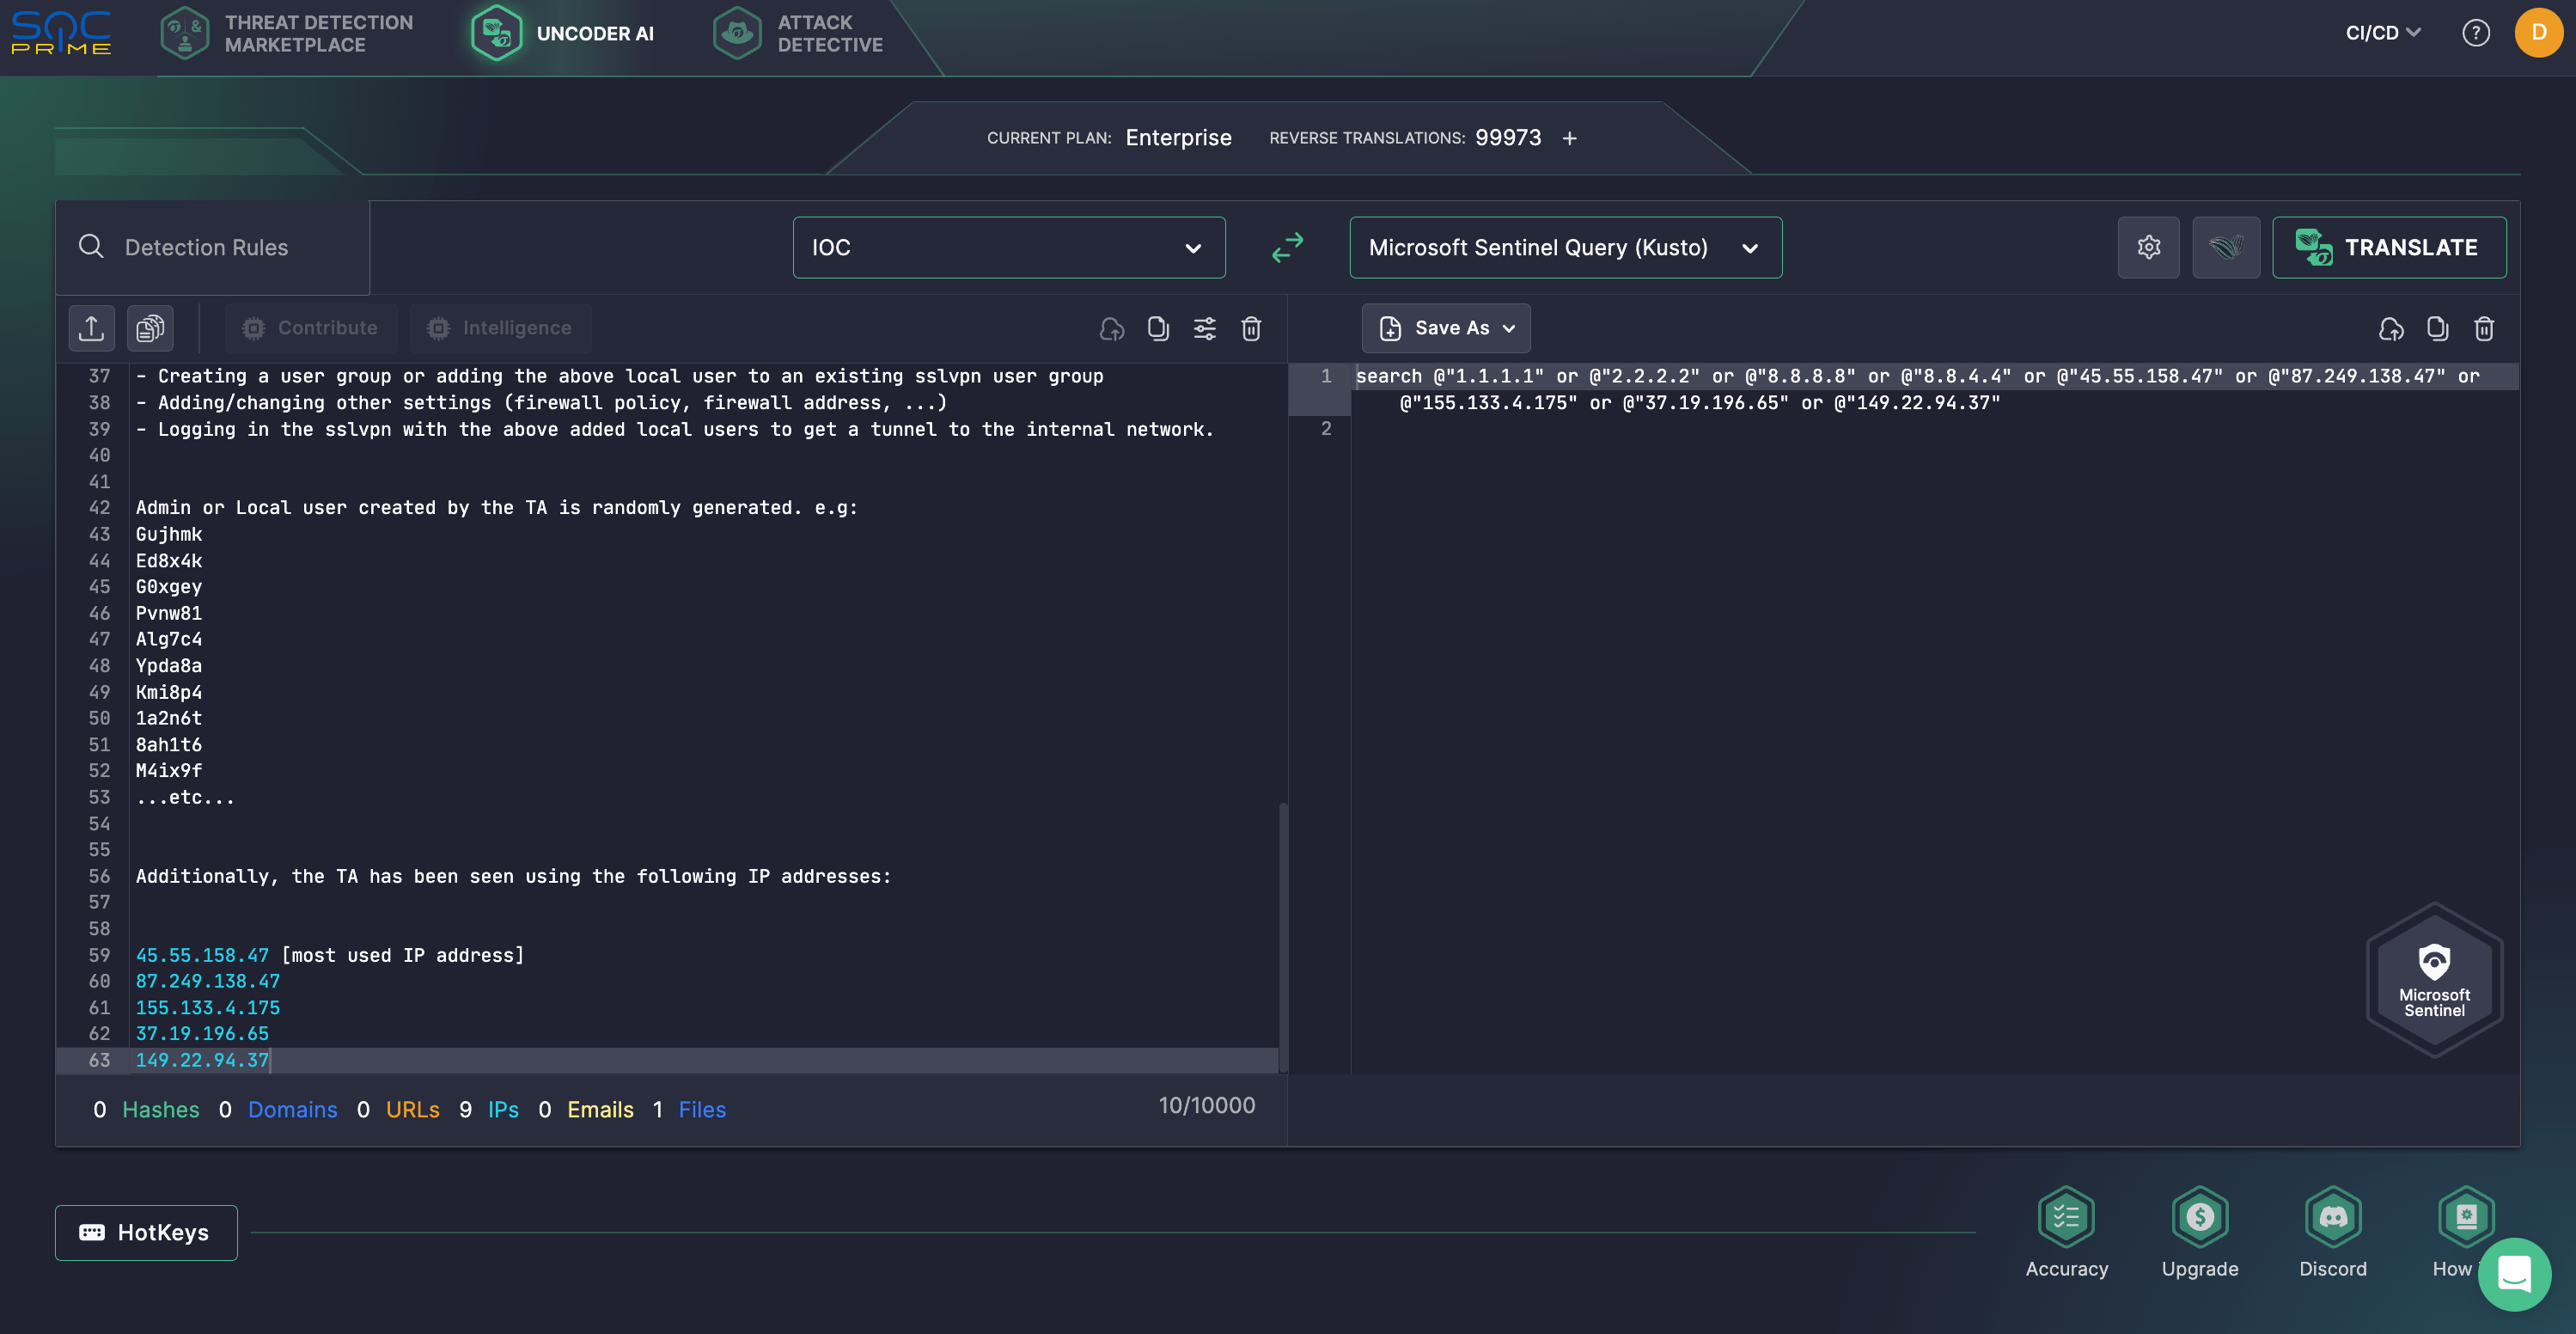Open the HotKeys panel

pos(146,1232)
